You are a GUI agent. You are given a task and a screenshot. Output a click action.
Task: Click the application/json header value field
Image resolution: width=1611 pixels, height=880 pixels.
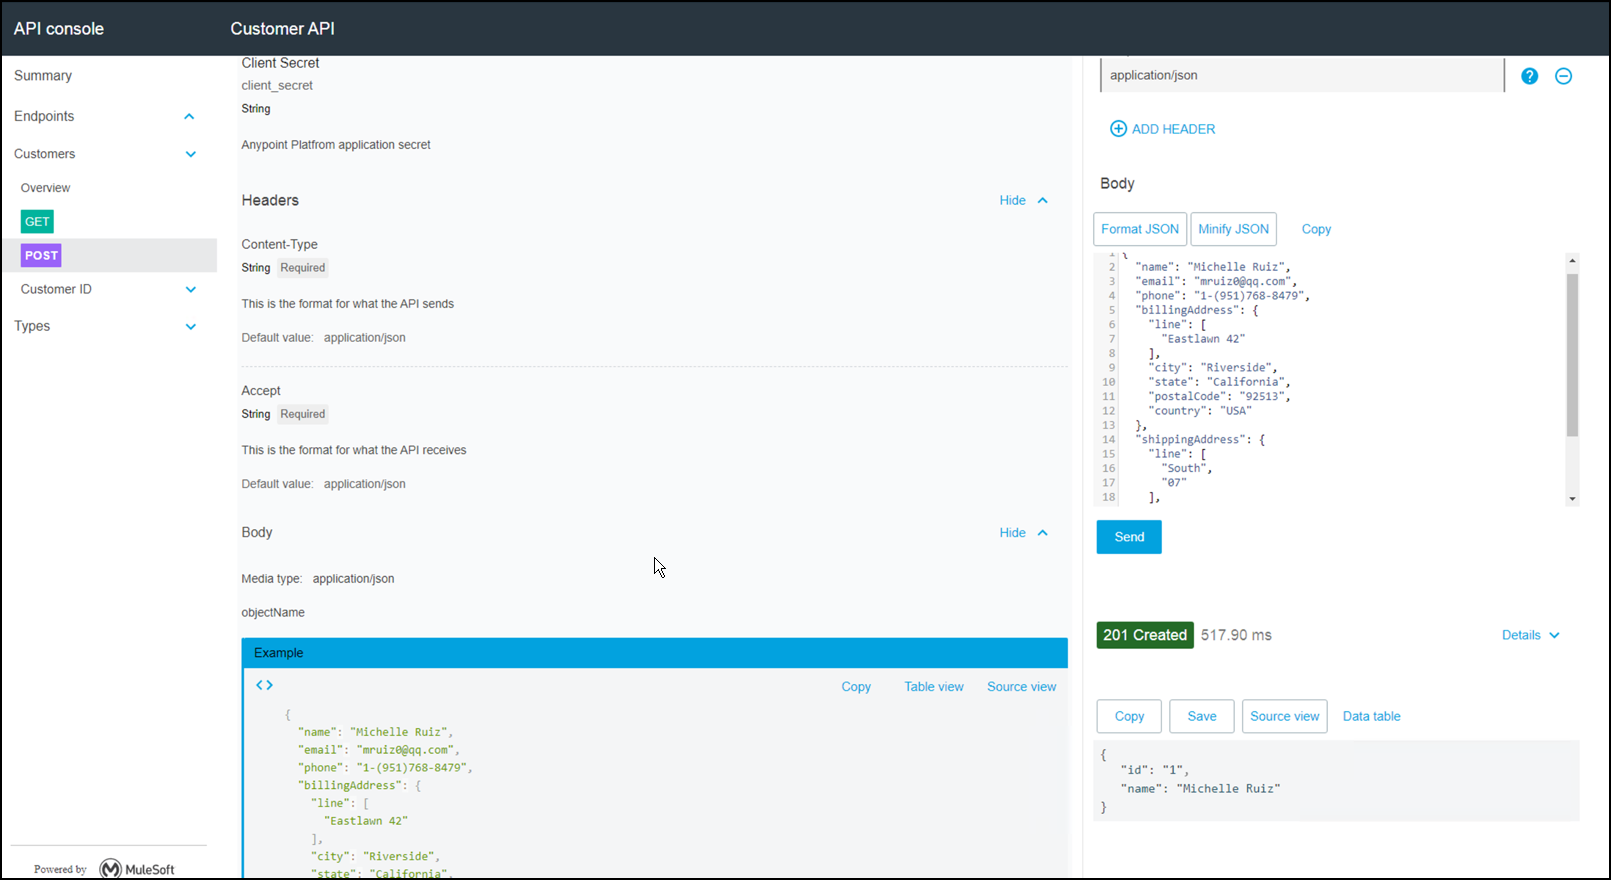tap(1302, 75)
